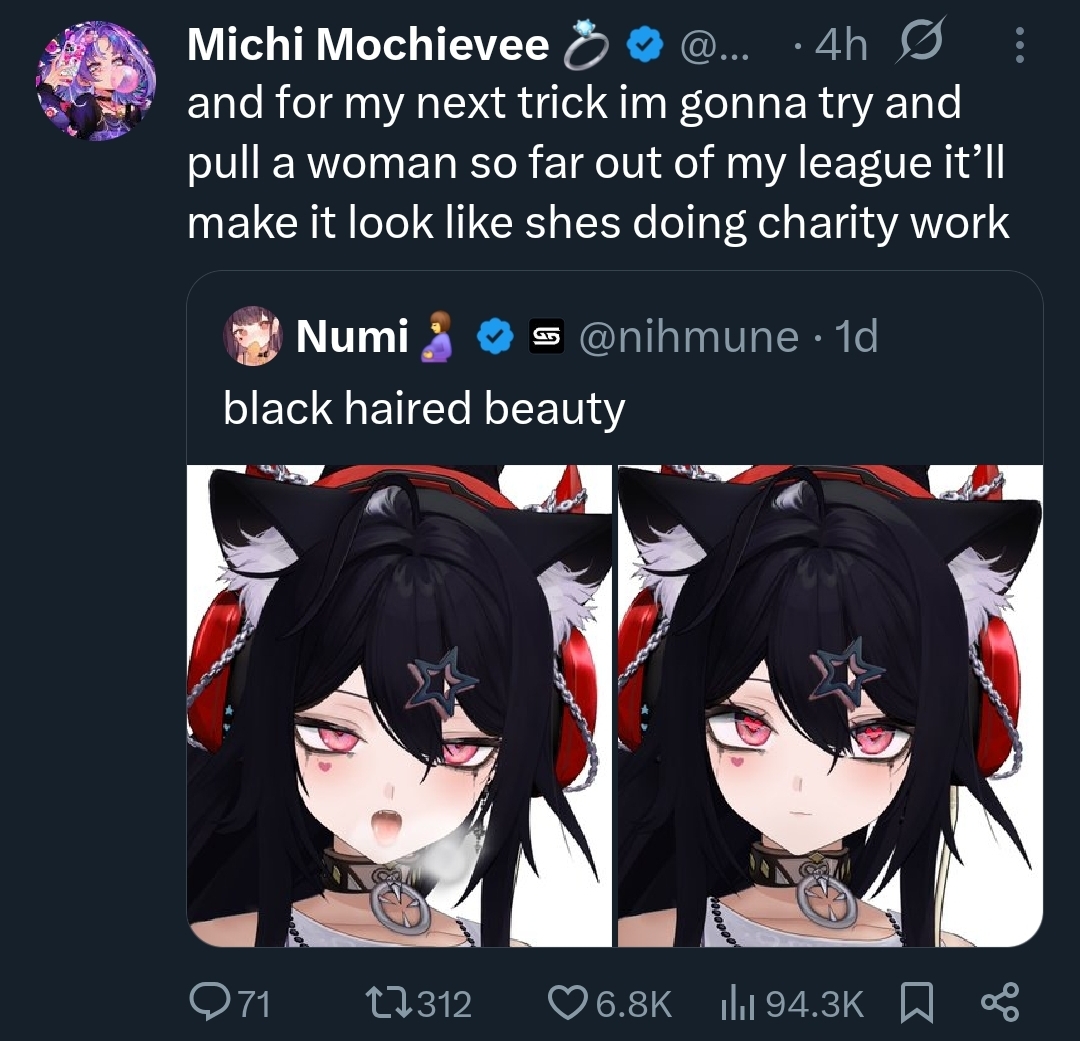This screenshot has height=1041, width=1080.
Task: Click the 4h timestamp of the tweet
Action: pyautogui.click(x=841, y=45)
